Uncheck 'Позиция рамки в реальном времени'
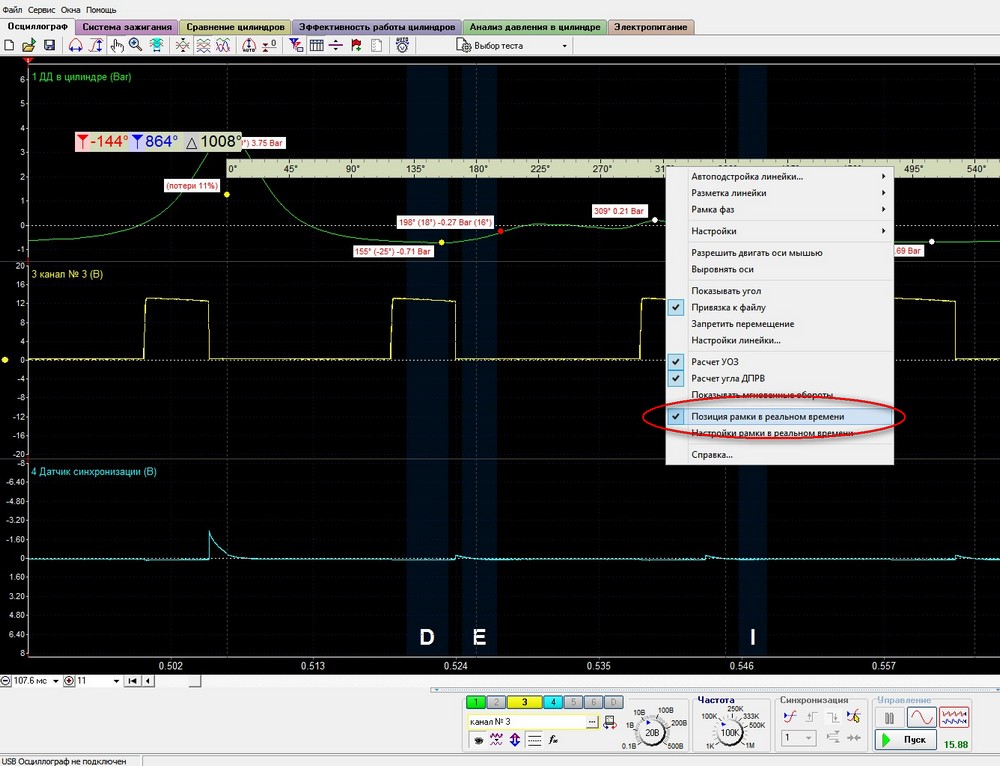Image resolution: width=1000 pixels, height=766 pixels. point(779,416)
